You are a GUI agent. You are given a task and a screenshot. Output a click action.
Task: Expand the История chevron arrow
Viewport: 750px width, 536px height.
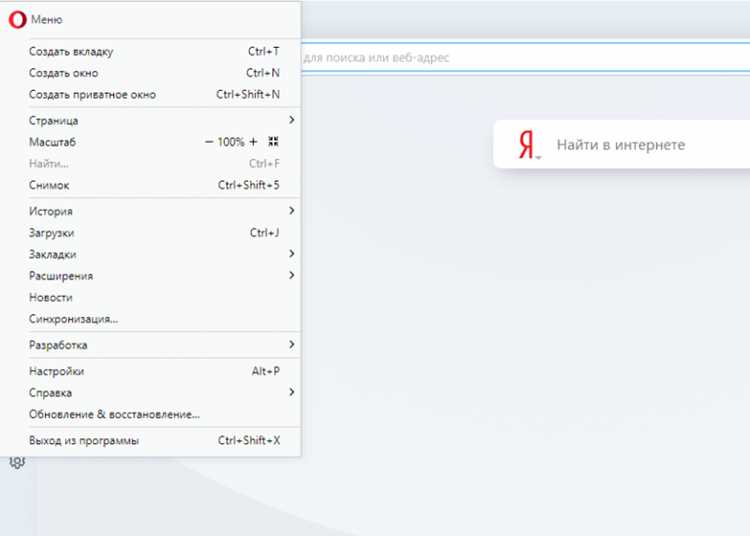tap(291, 210)
